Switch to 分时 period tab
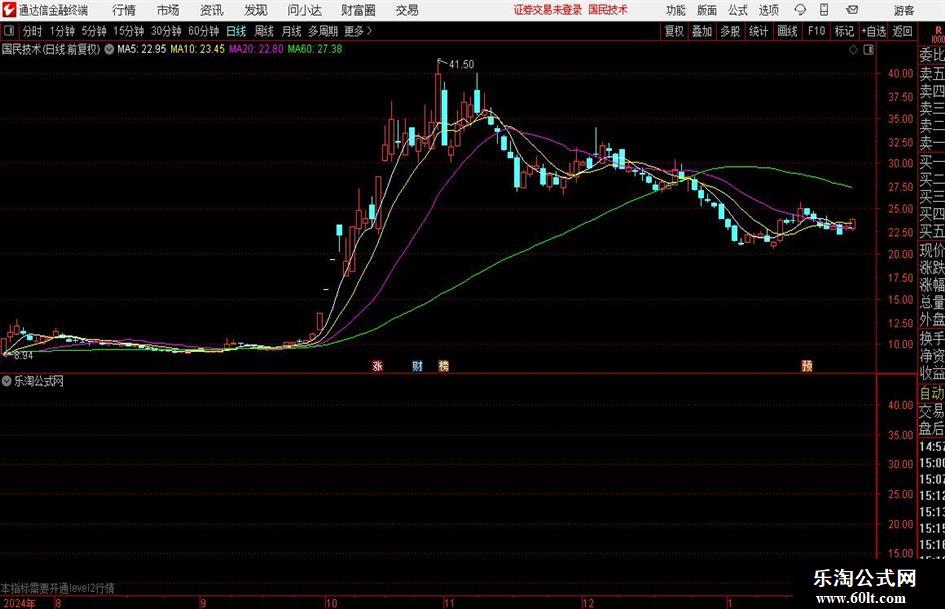Screen dimensions: 945x609 point(33,31)
